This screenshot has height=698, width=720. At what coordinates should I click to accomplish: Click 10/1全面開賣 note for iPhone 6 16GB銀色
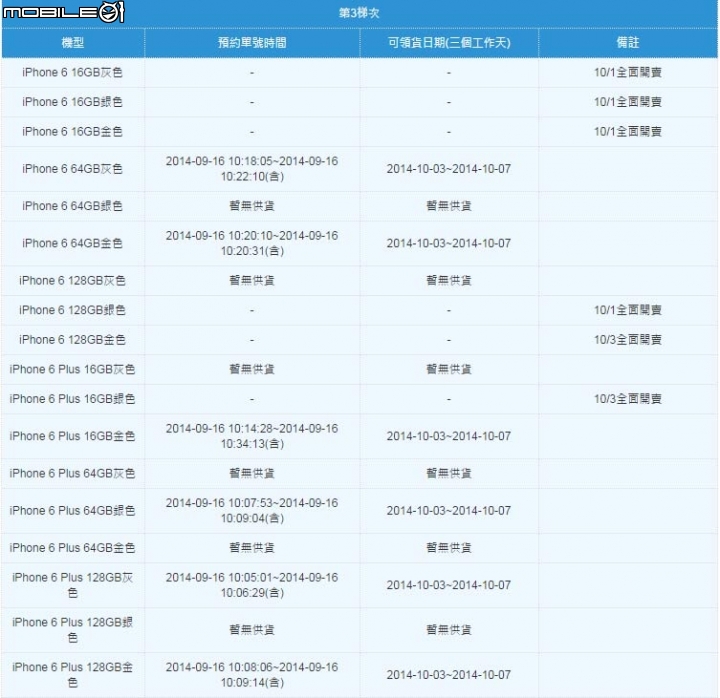coord(628,102)
